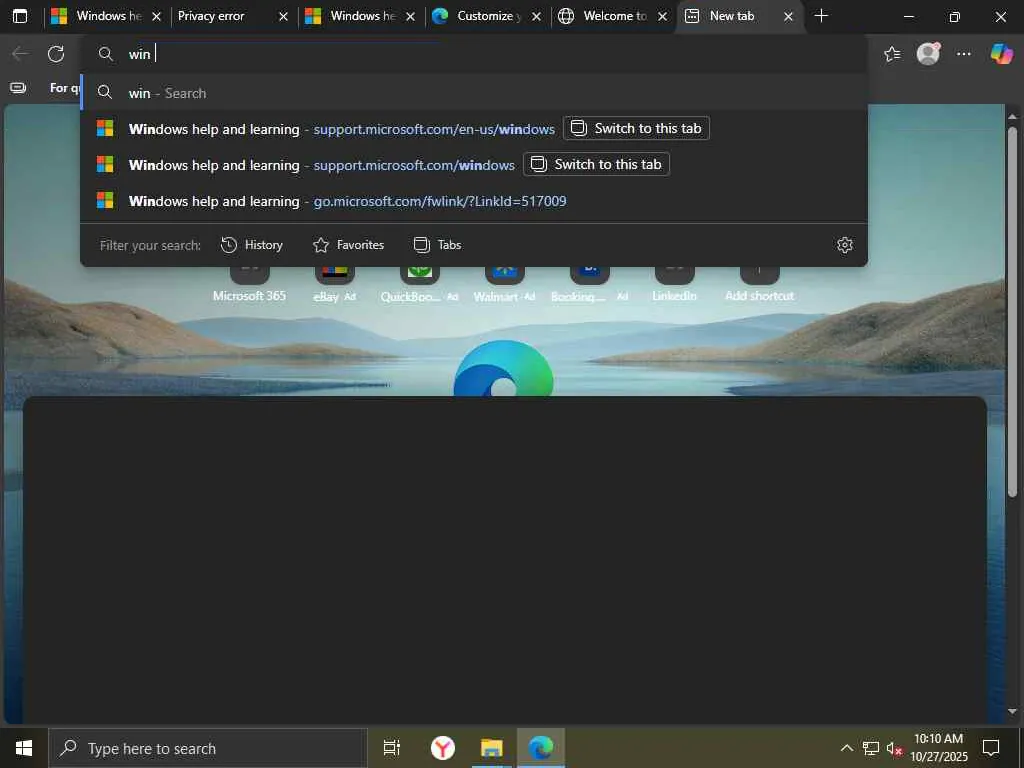Click Add shortcut tile
The height and width of the screenshot is (768, 1024).
[760, 285]
